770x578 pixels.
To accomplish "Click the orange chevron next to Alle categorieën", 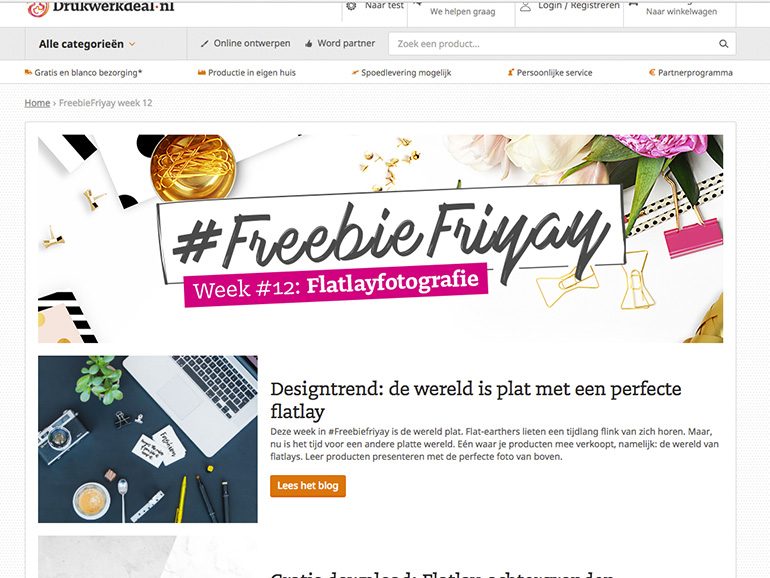I will [132, 44].
